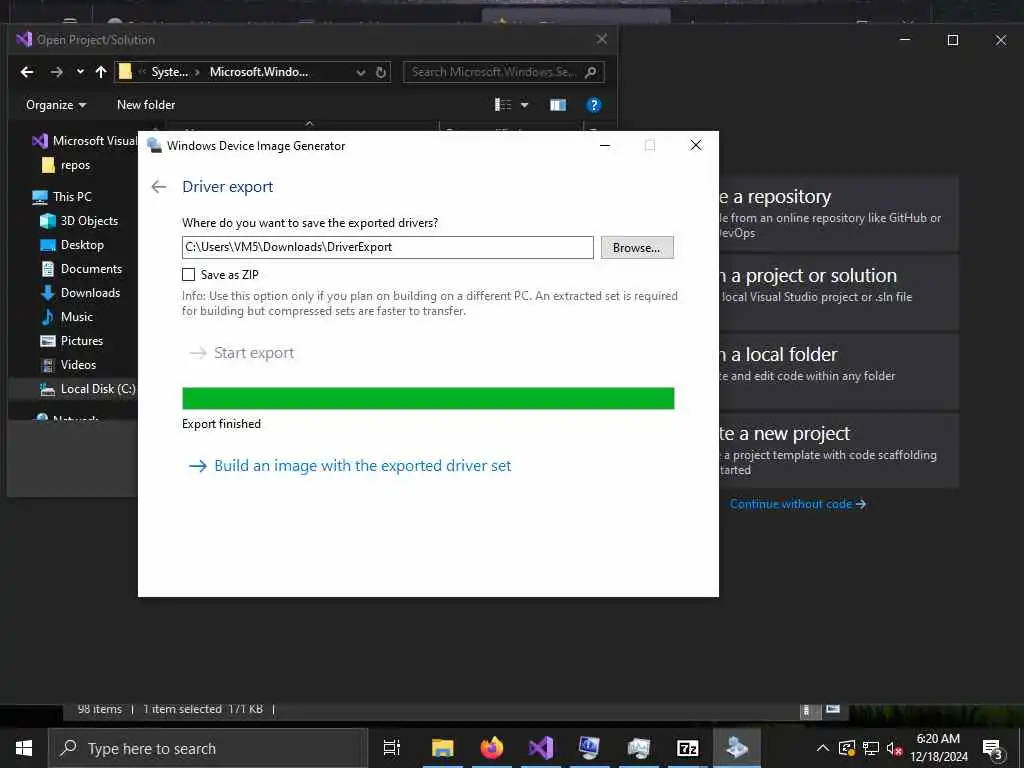Screen dimensions: 1024x768
Task: Click the Browse... button
Action: (x=637, y=248)
